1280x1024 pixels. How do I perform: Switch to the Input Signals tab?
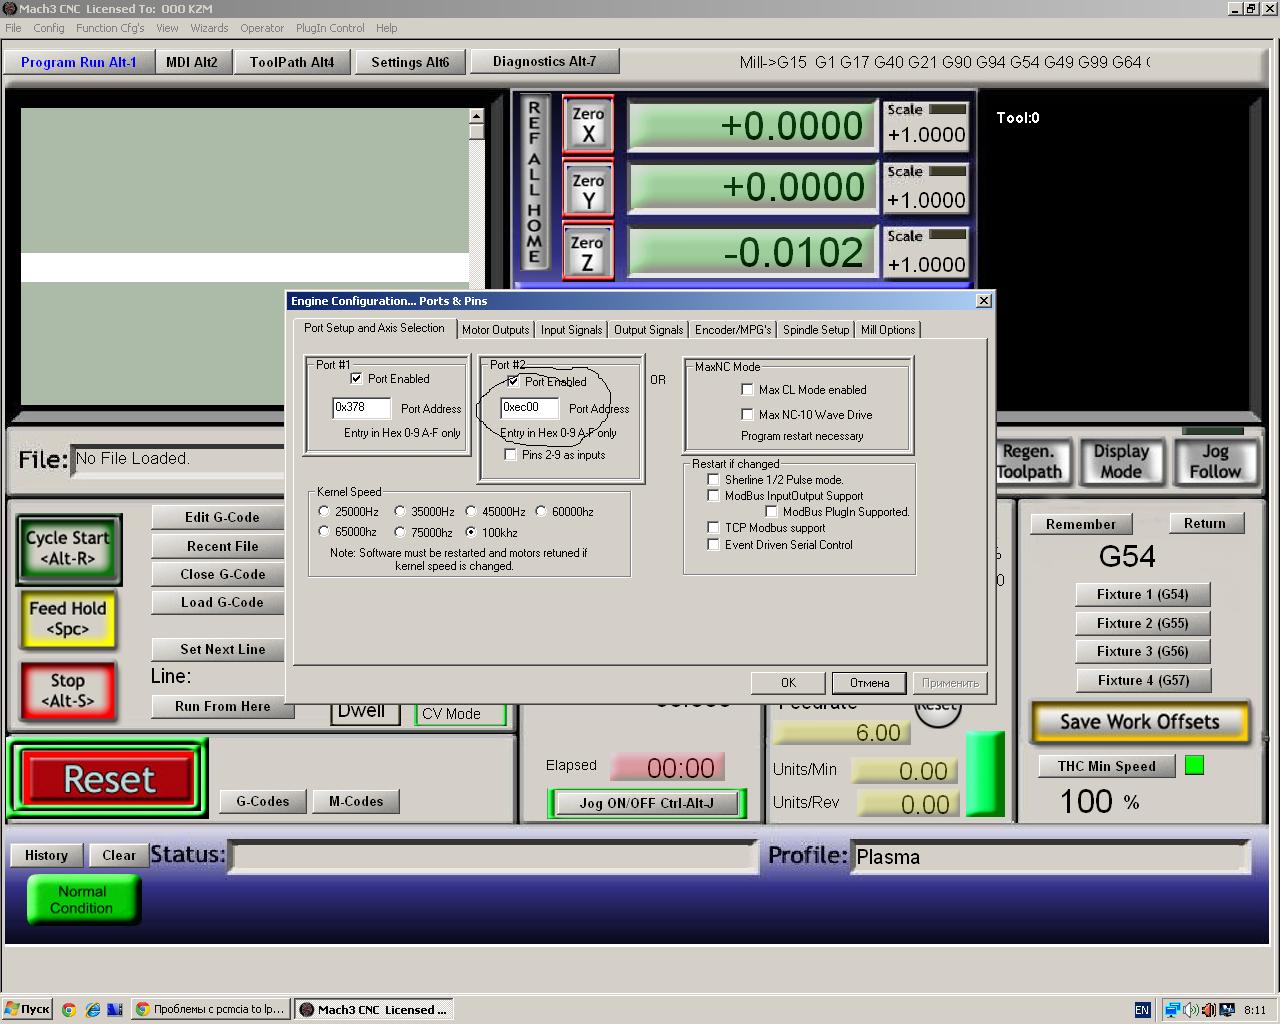tap(572, 330)
